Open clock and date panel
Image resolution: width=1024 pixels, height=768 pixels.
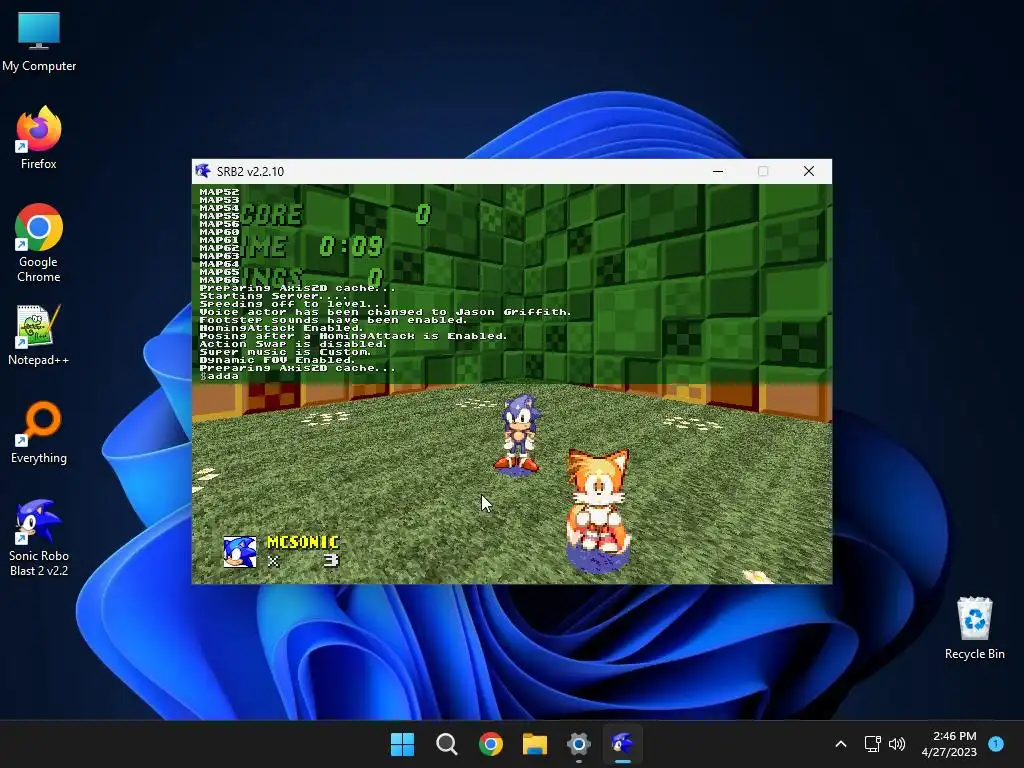949,744
